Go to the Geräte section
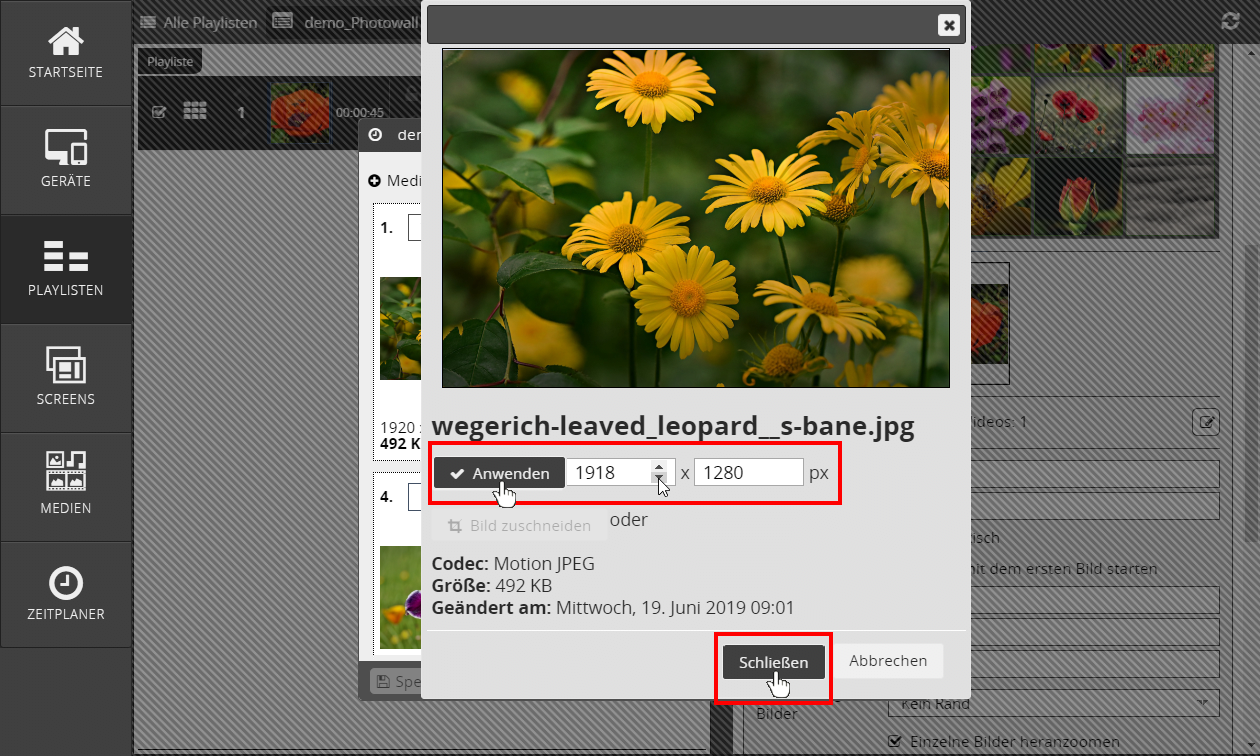 (x=66, y=160)
